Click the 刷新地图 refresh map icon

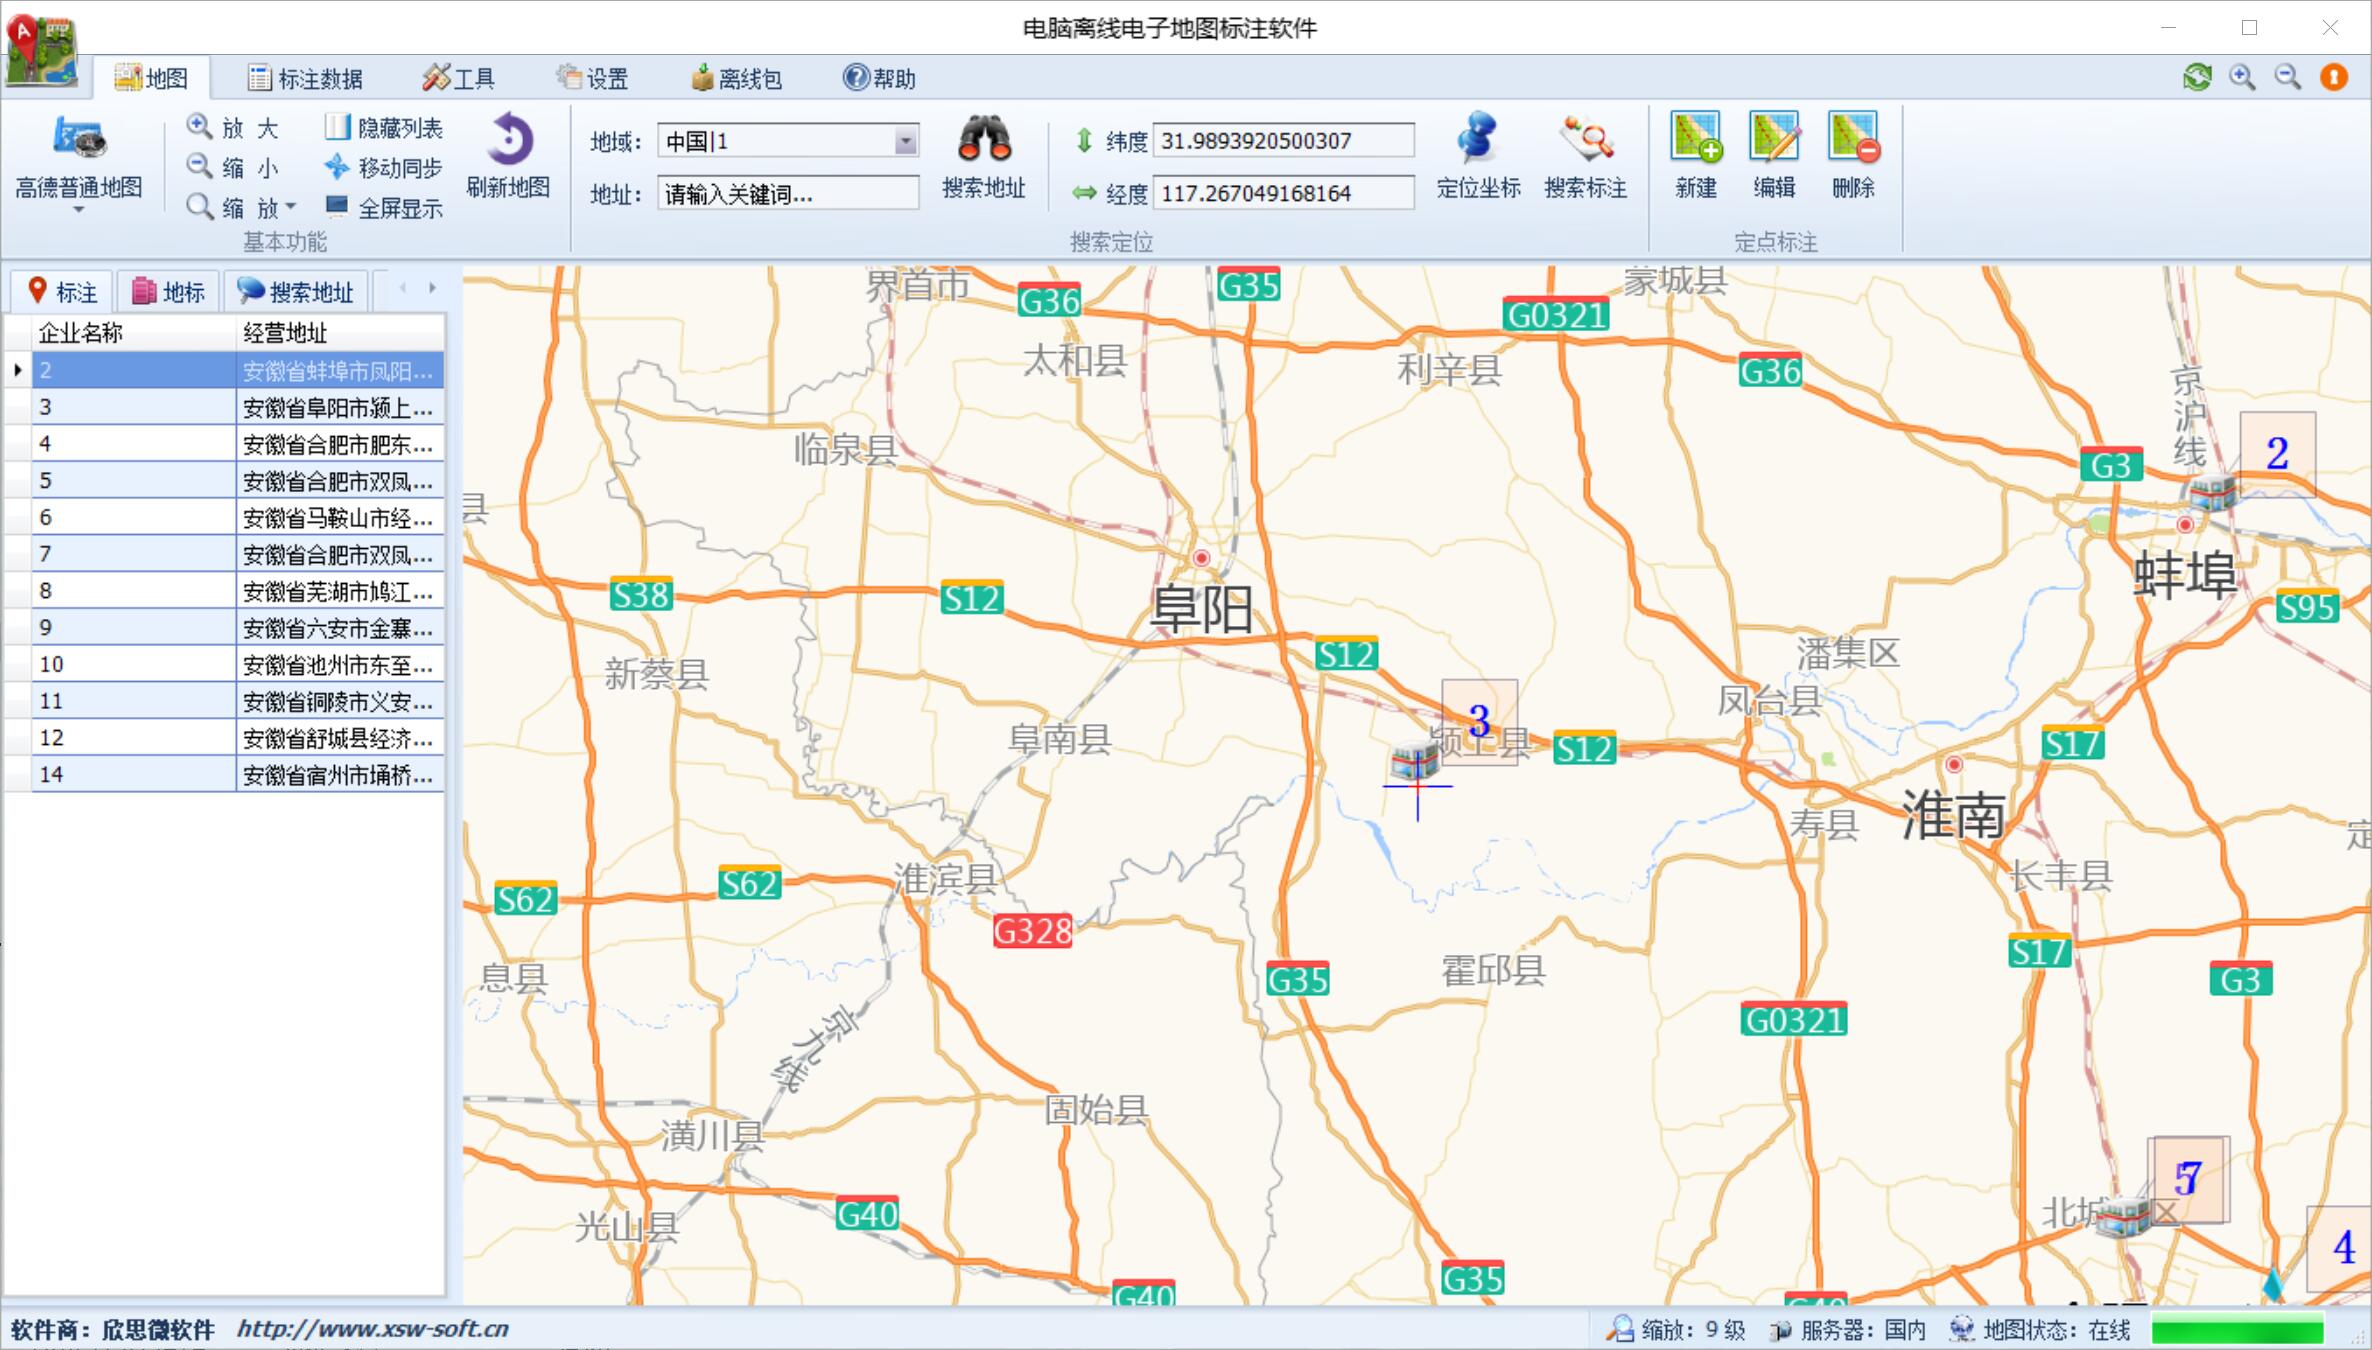pos(509,140)
